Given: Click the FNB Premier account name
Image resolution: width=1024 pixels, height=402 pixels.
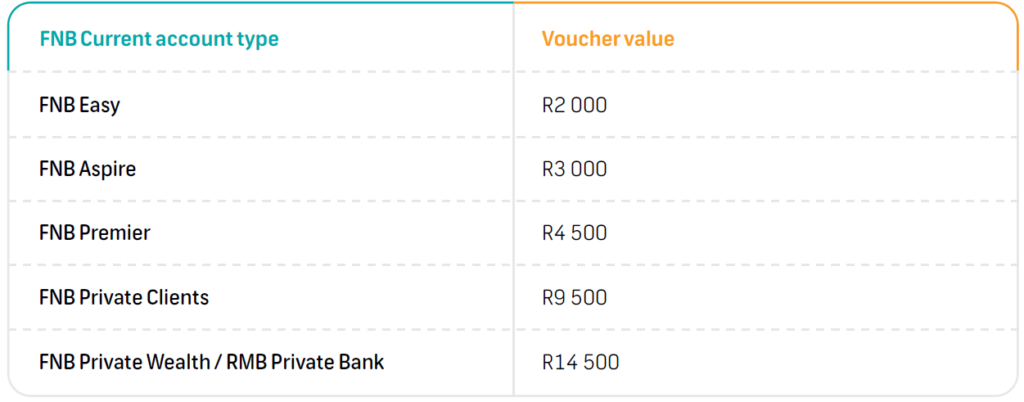Looking at the screenshot, I should pos(94,233).
